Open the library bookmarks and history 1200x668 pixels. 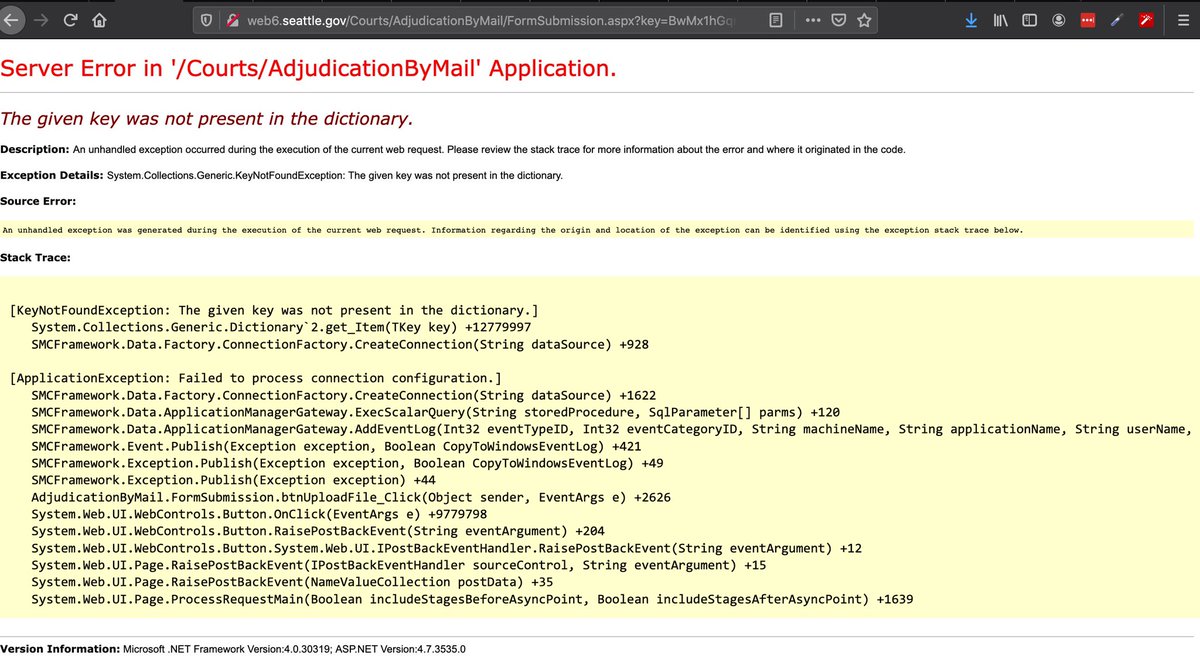point(1001,20)
